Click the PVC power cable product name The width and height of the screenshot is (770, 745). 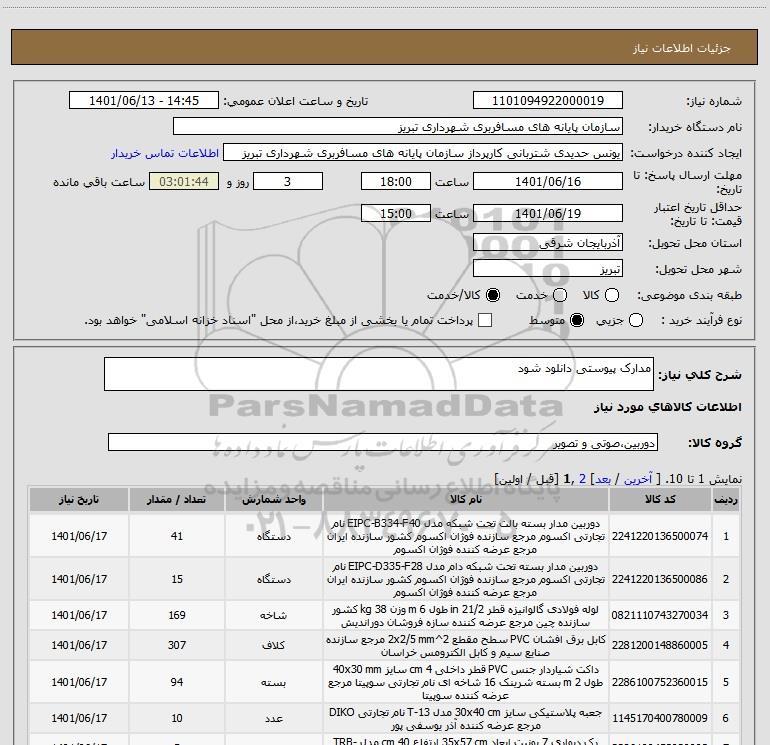pos(466,646)
